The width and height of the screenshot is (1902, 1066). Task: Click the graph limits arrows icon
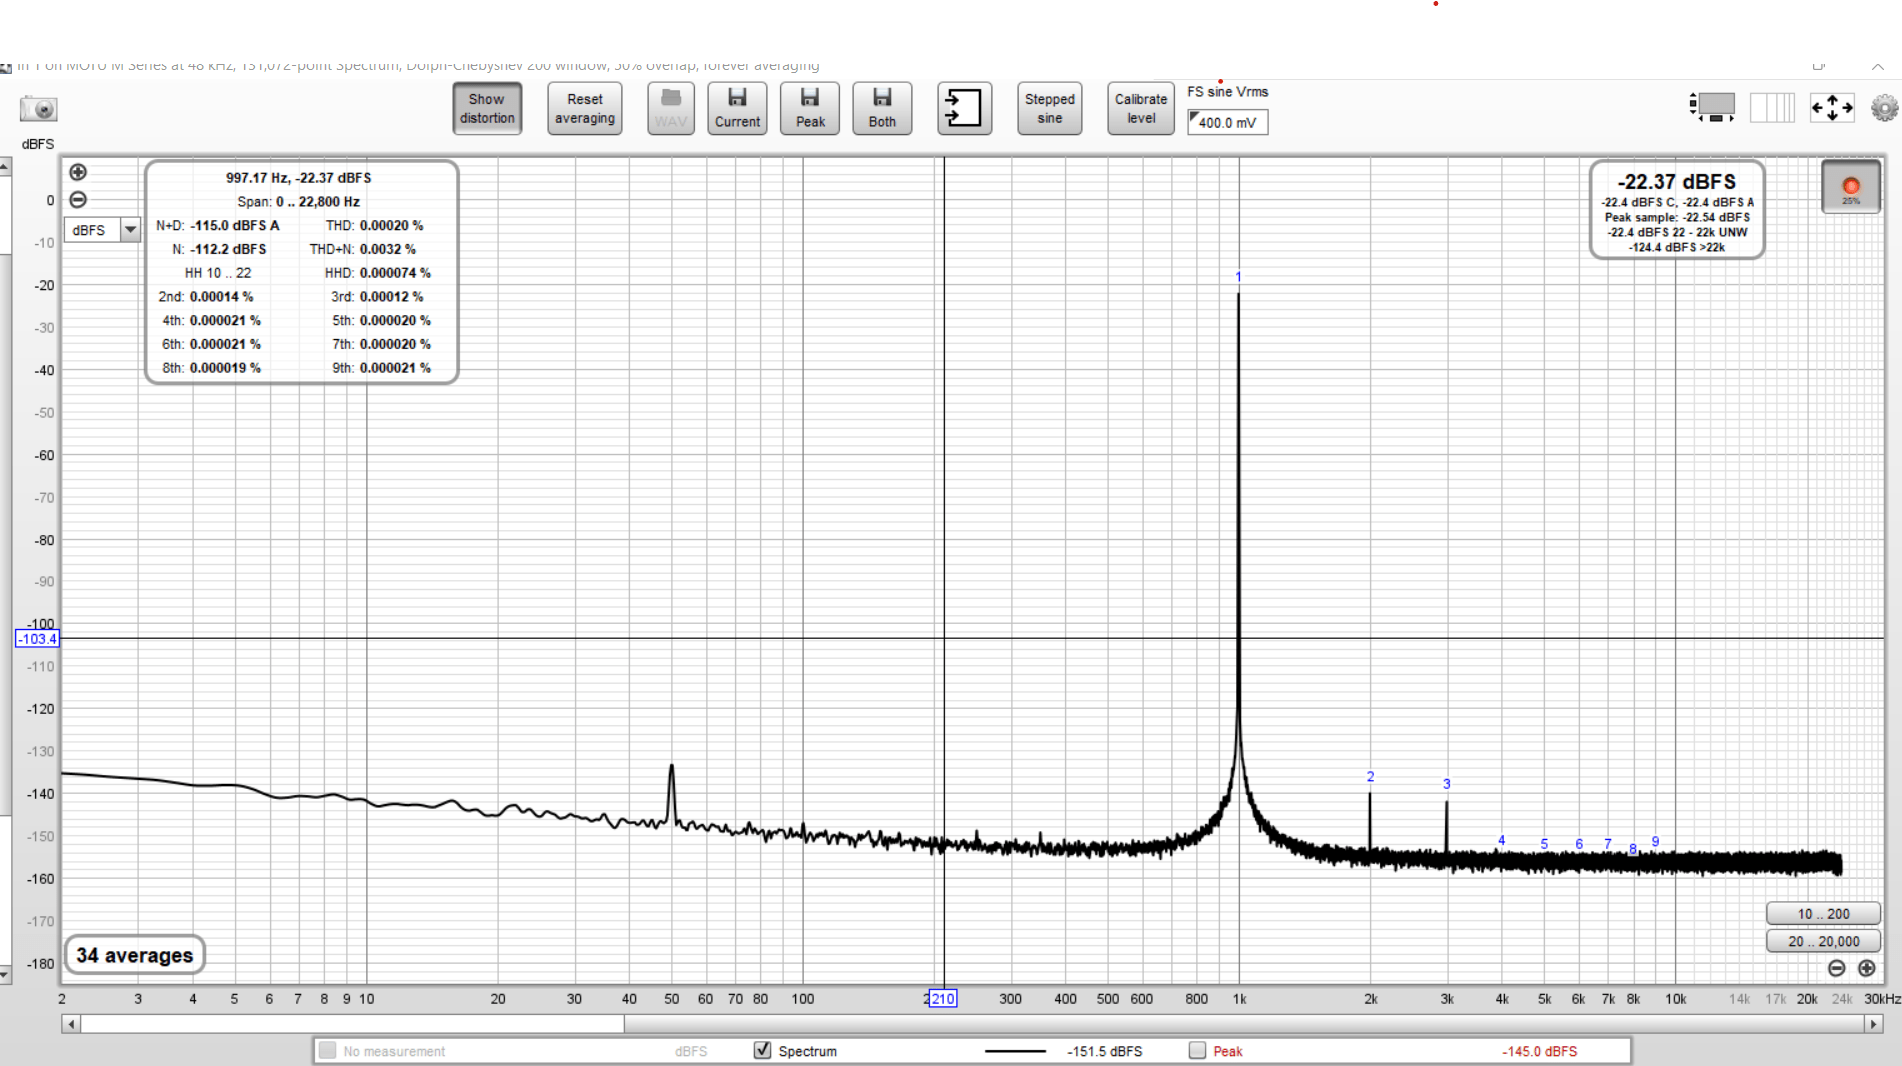click(1832, 107)
